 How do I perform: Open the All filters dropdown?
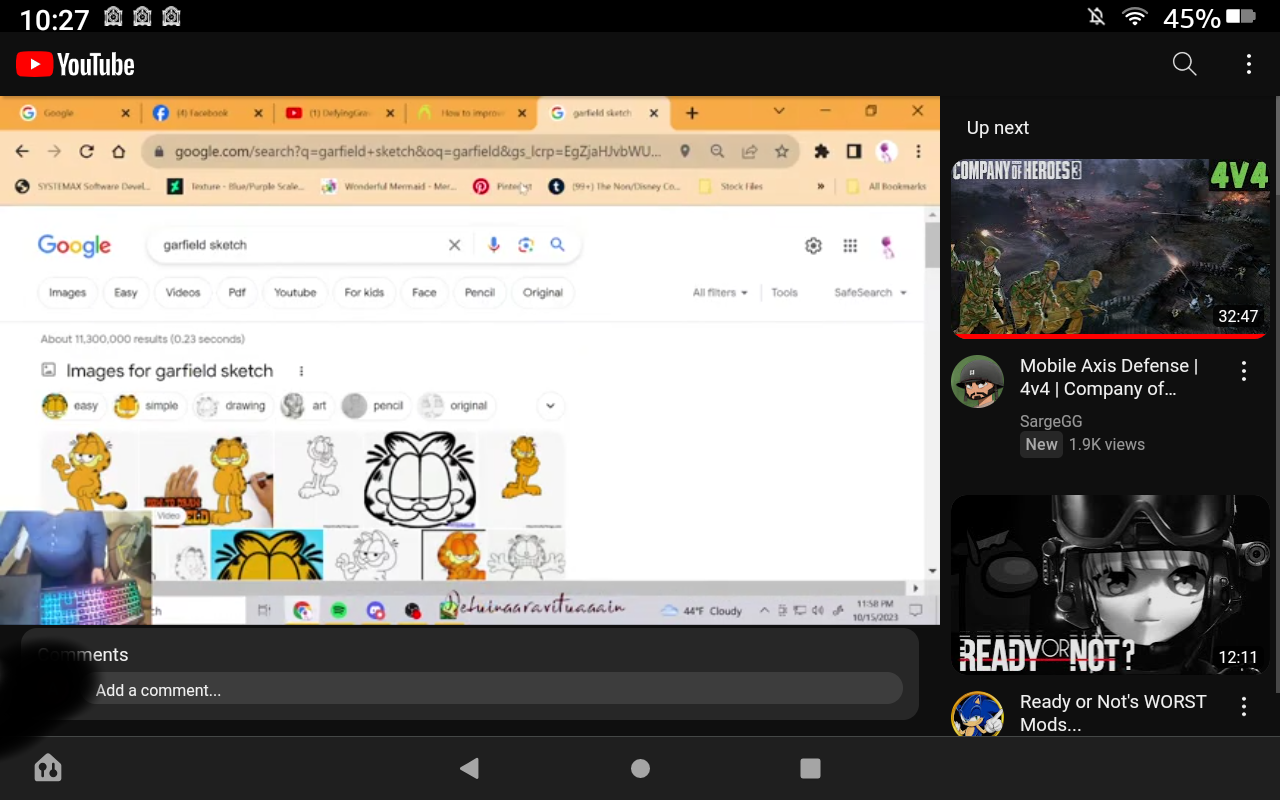click(720, 293)
